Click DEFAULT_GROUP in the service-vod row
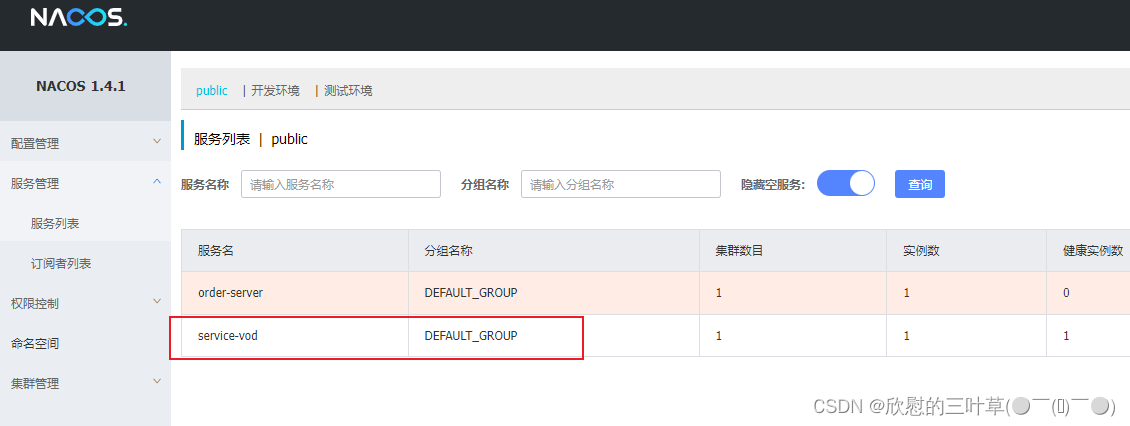 471,335
